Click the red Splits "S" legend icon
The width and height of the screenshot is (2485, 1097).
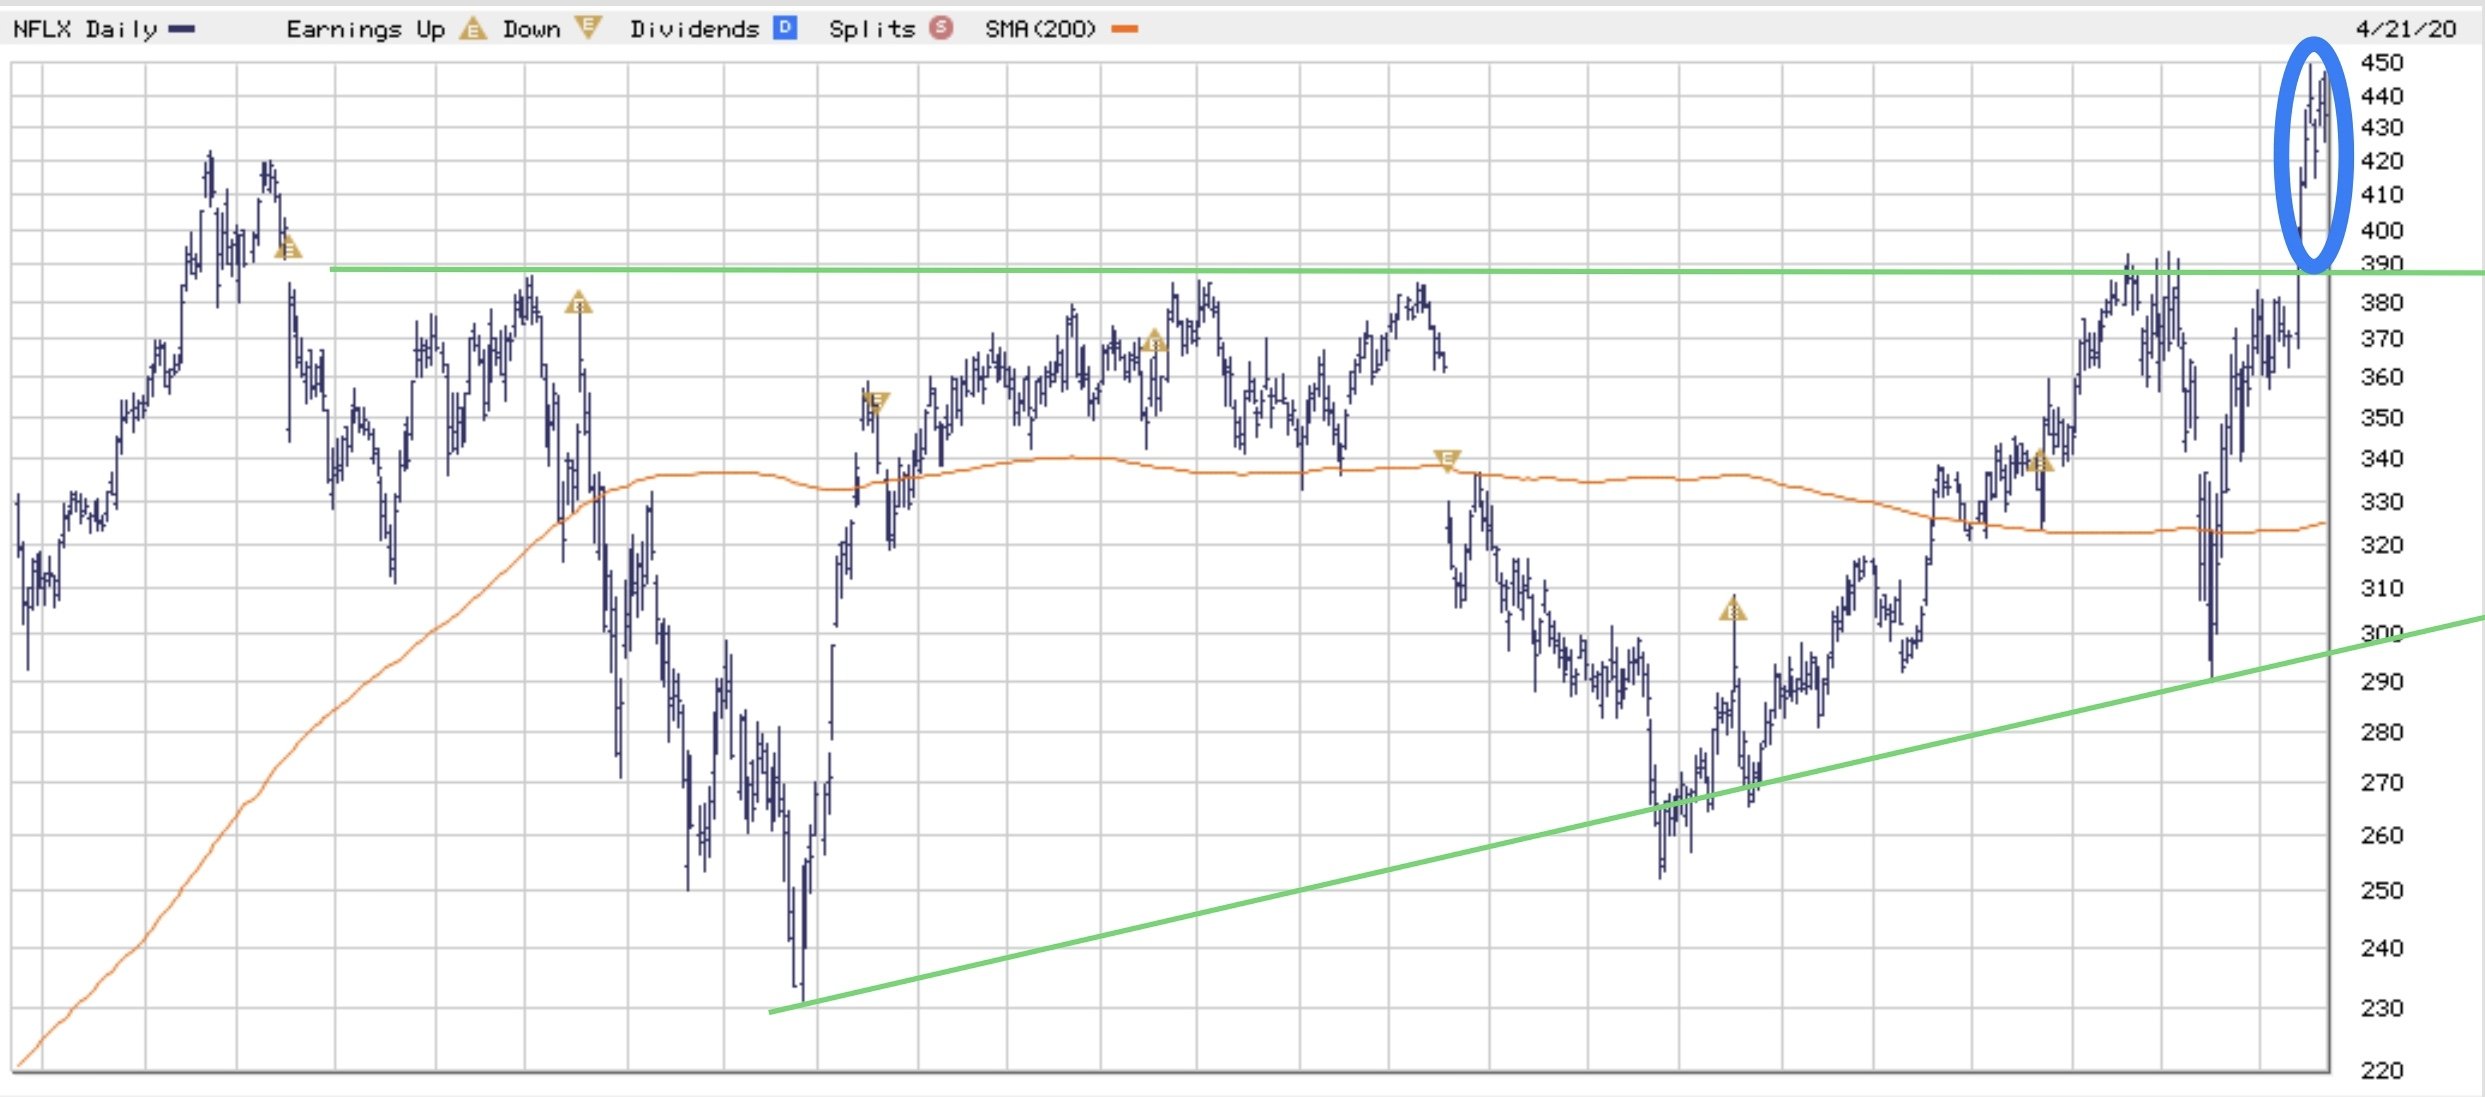click(x=940, y=28)
